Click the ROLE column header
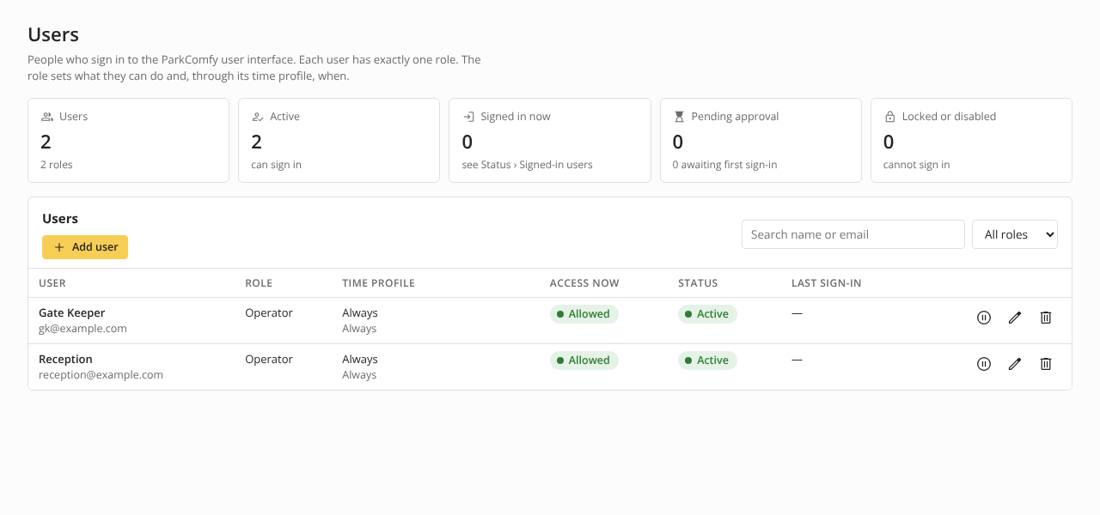 pyautogui.click(x=258, y=283)
